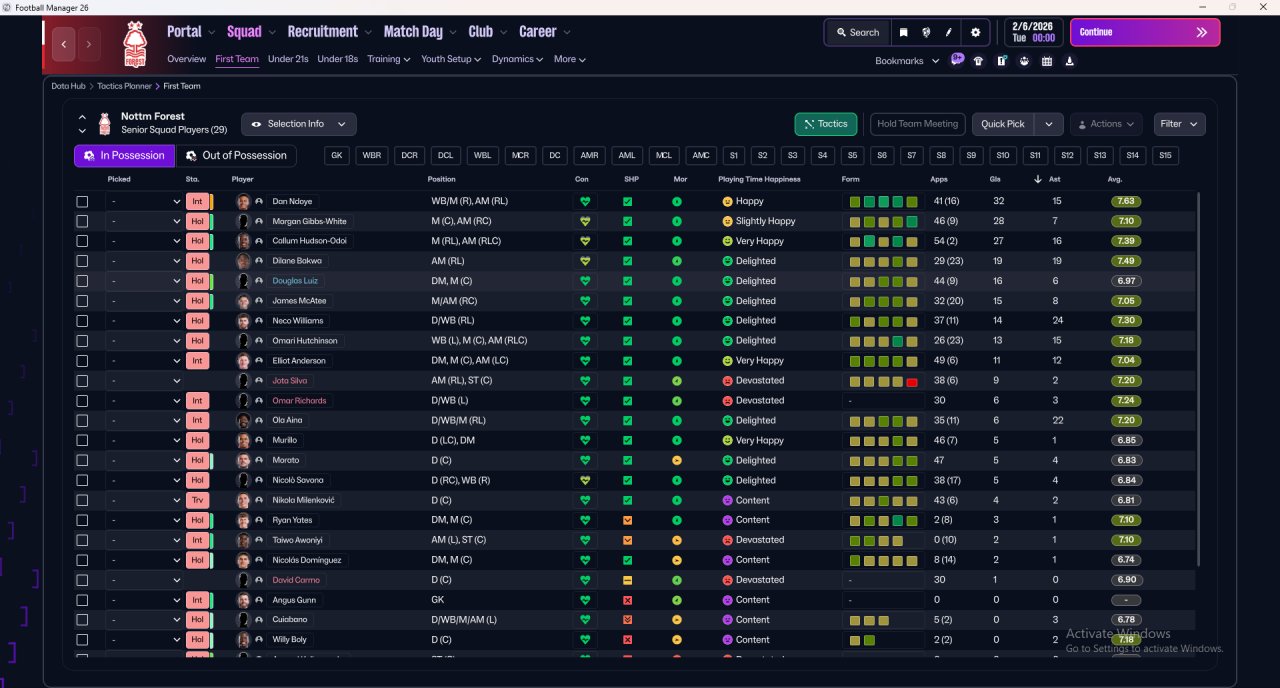The width and height of the screenshot is (1280, 688).
Task: Tick the checkbox for Ryan Yates
Action: pyautogui.click(x=82, y=520)
